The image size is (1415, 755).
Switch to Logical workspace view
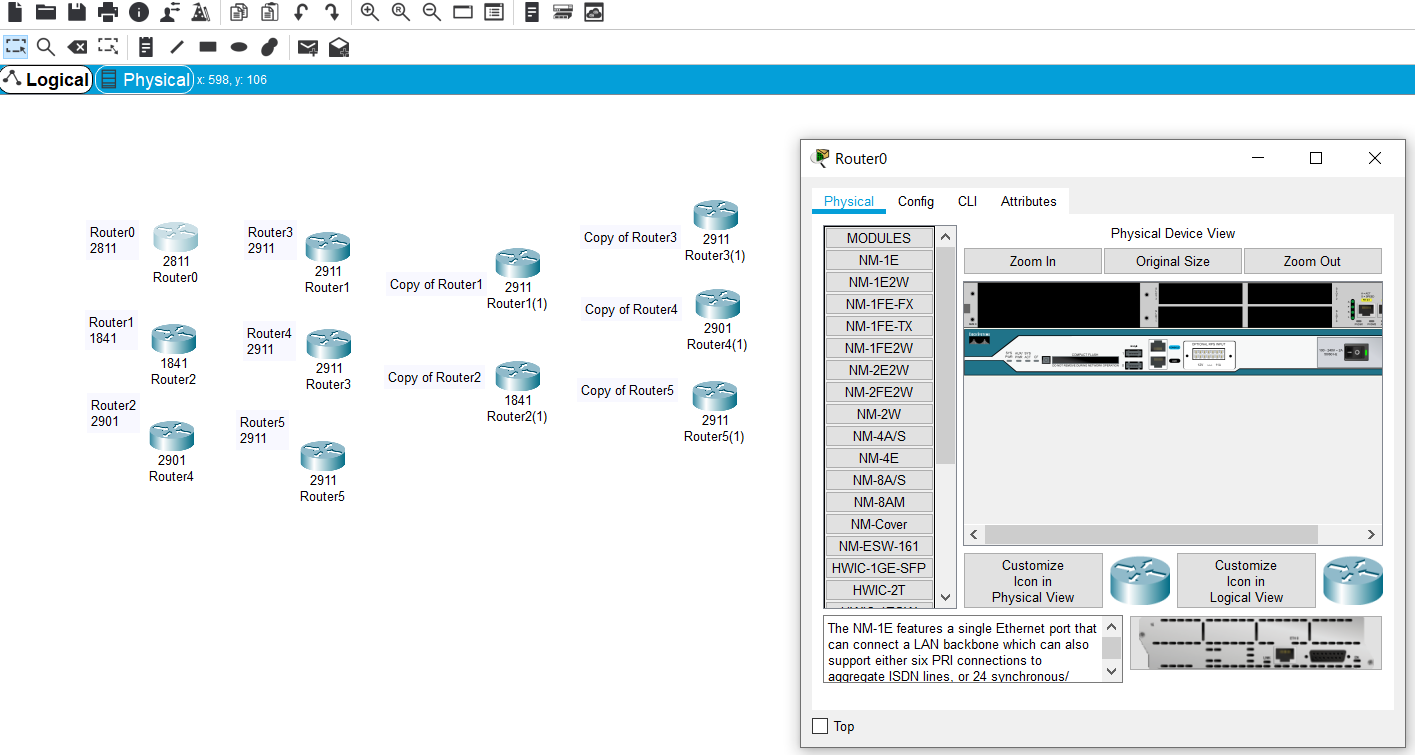46,80
